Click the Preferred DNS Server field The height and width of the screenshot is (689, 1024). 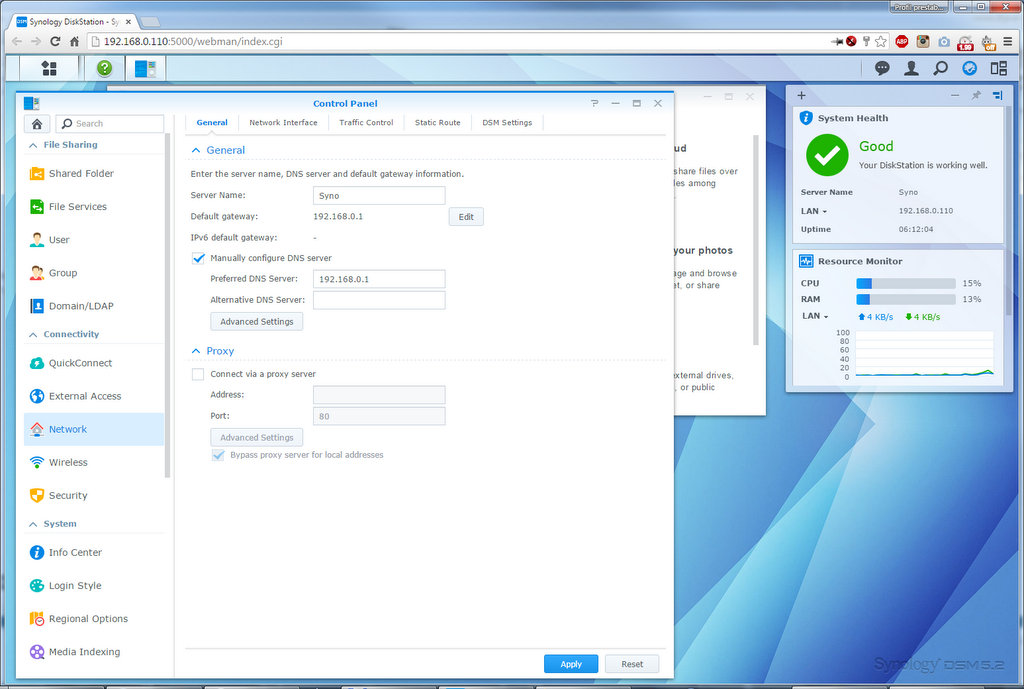tap(379, 279)
